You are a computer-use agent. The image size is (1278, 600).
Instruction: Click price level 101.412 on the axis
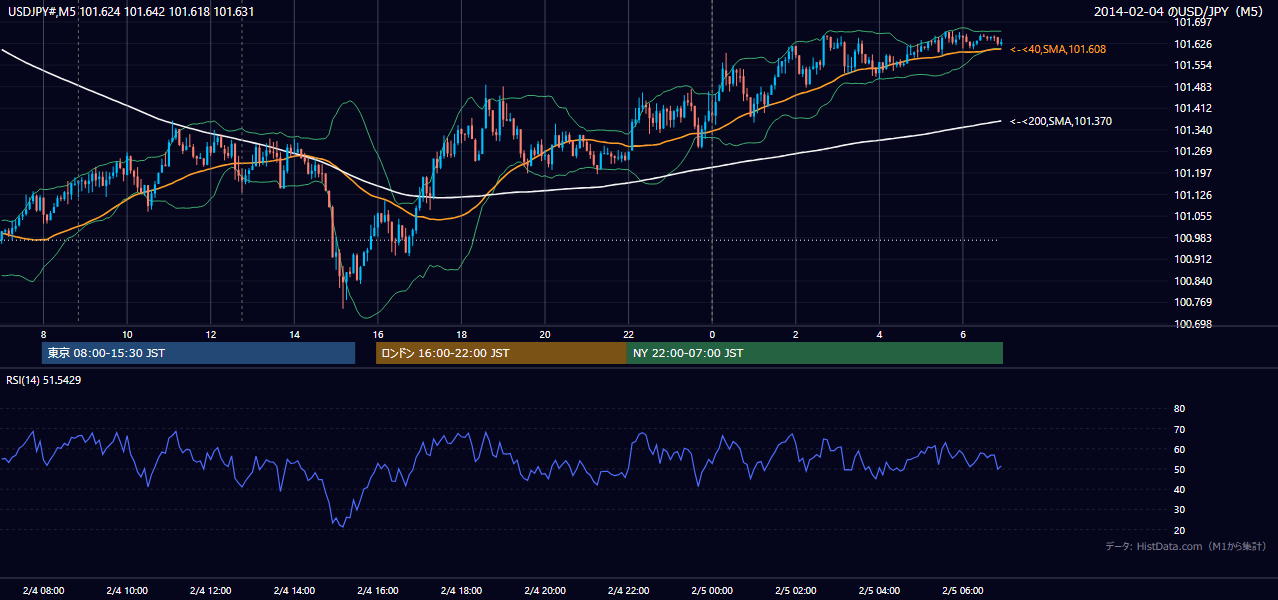point(1193,108)
